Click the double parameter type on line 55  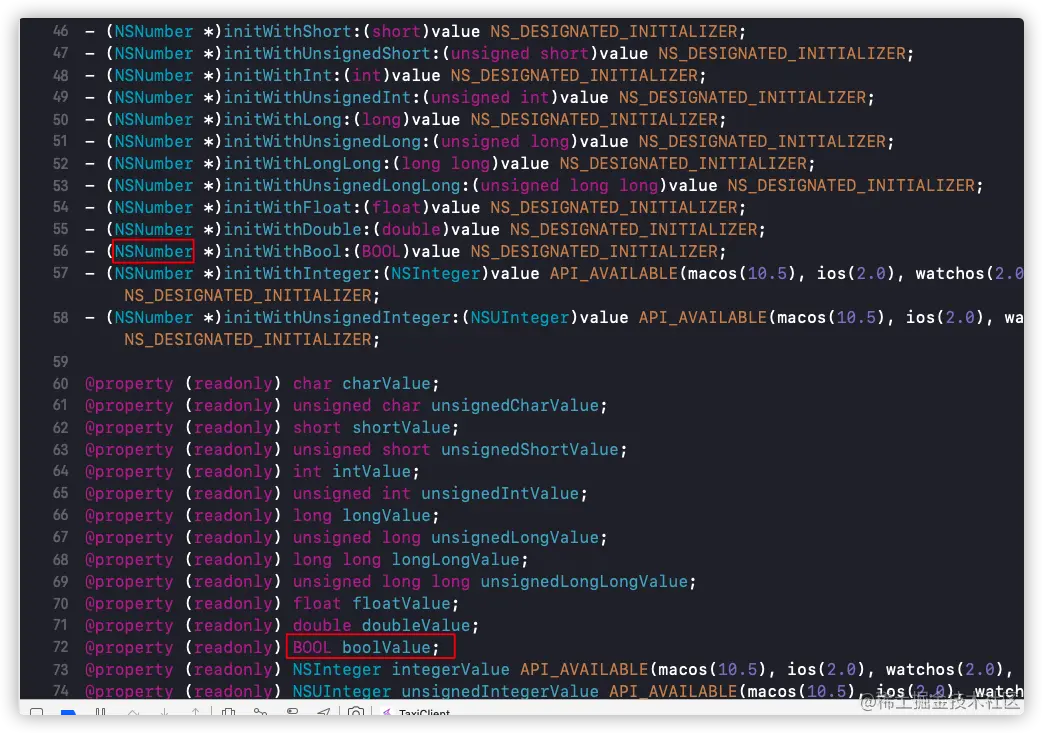point(411,229)
